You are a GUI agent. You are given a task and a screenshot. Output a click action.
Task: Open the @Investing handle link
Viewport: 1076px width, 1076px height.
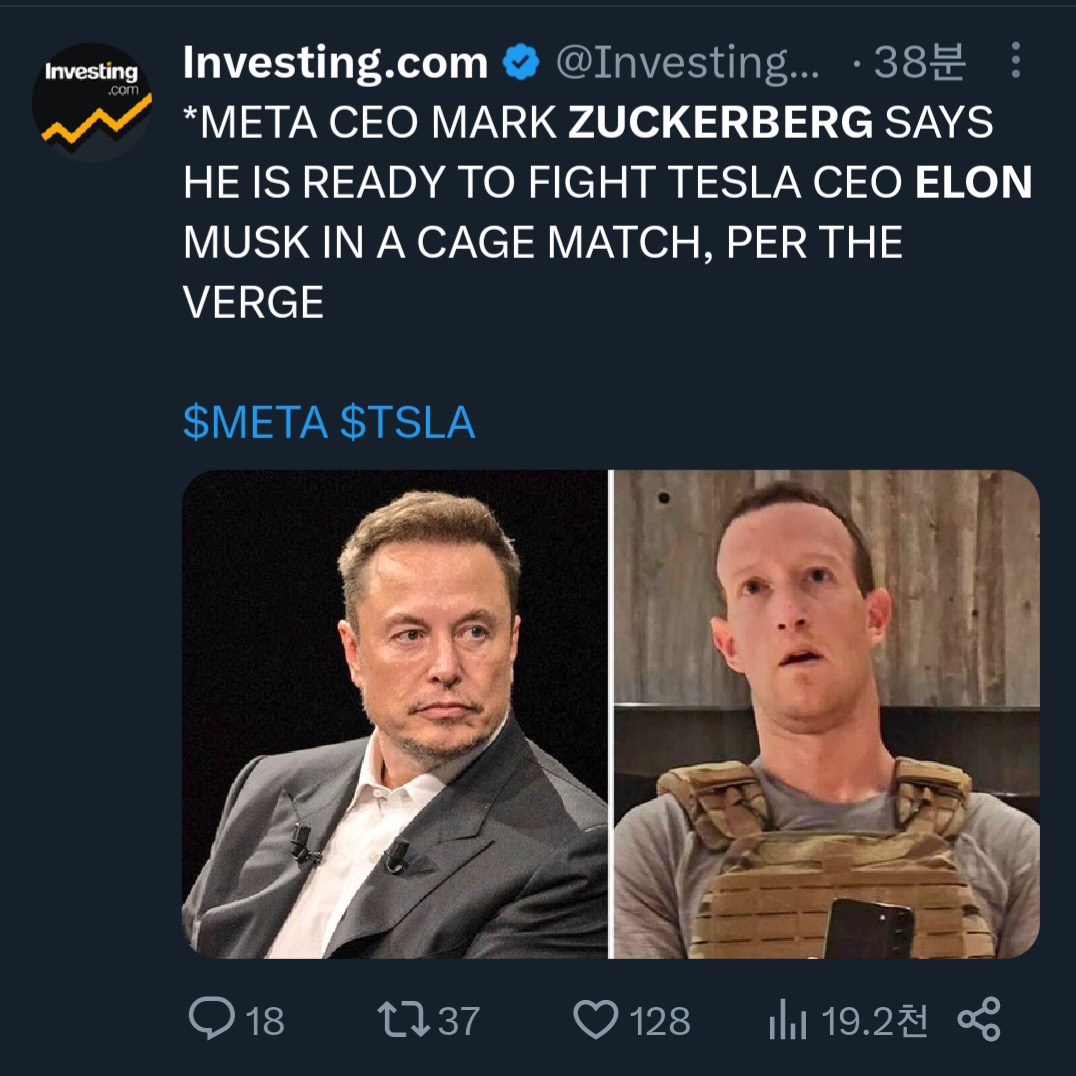coord(688,64)
